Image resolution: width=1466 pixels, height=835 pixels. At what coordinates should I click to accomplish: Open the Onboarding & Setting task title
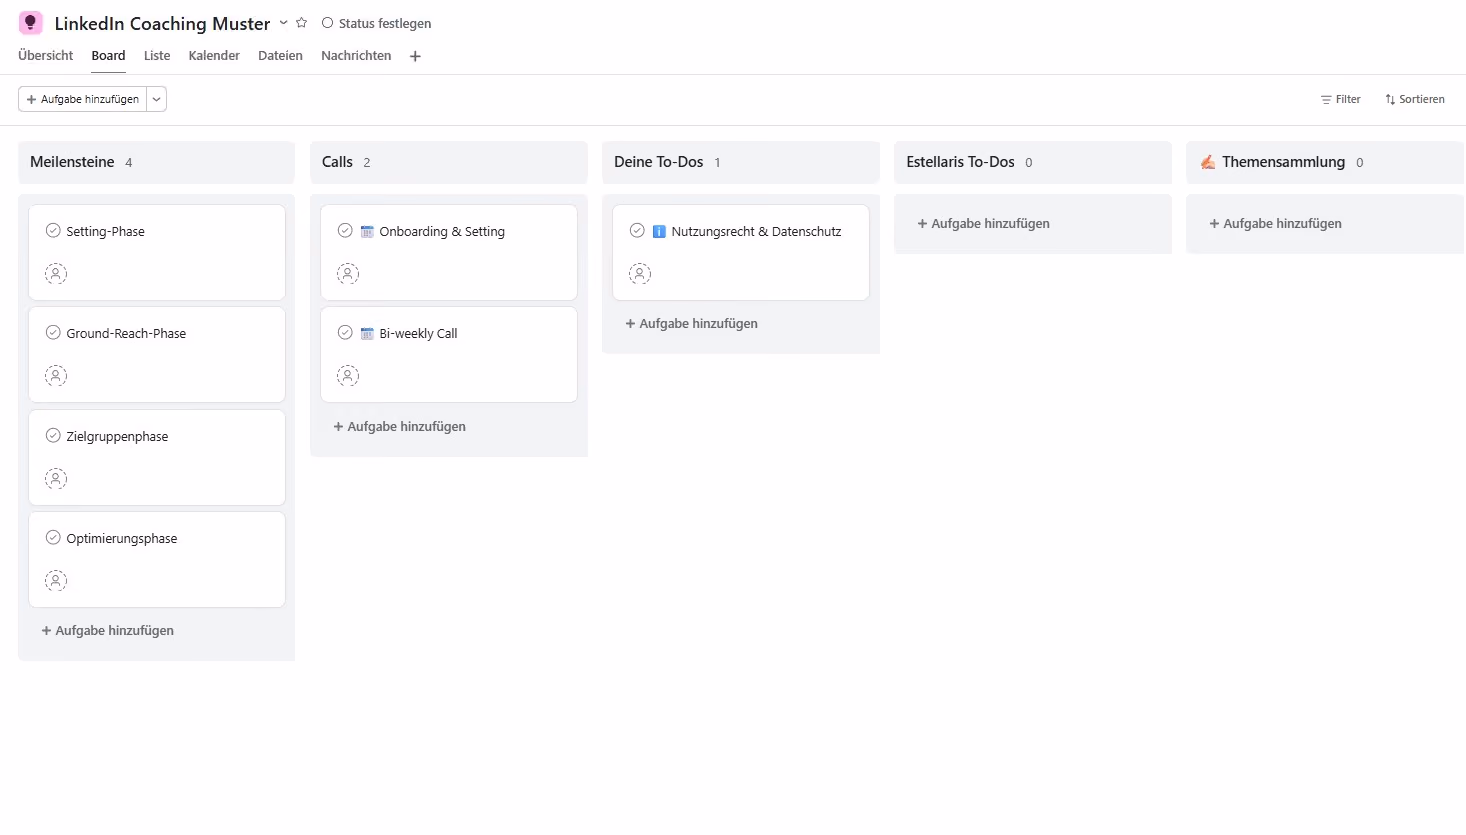click(x=442, y=232)
